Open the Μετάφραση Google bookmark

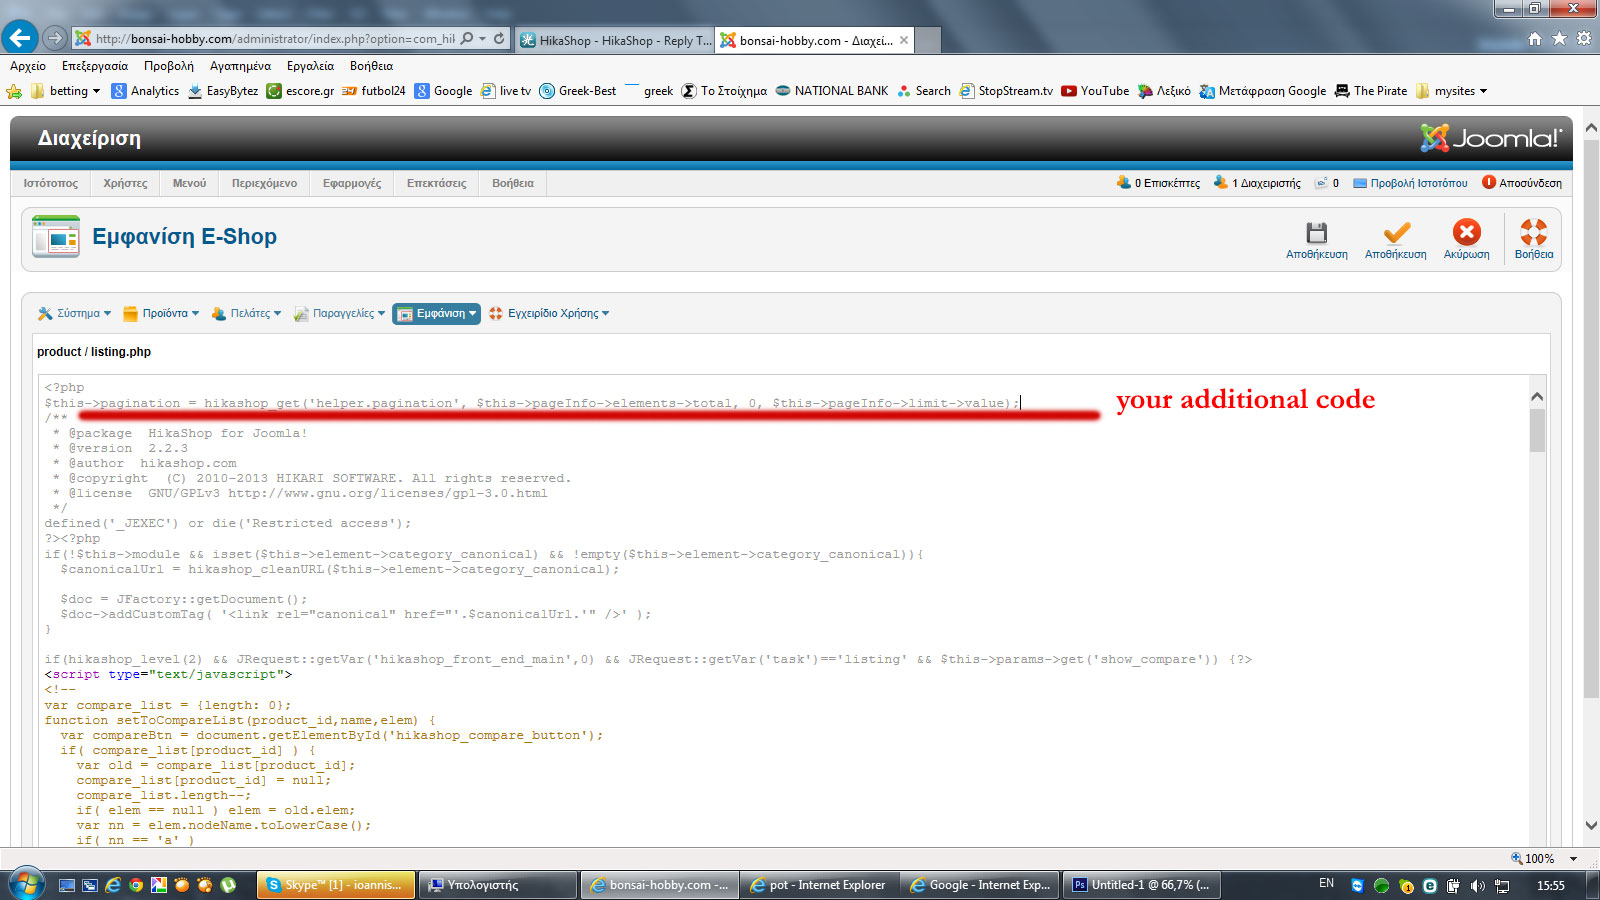[1263, 91]
